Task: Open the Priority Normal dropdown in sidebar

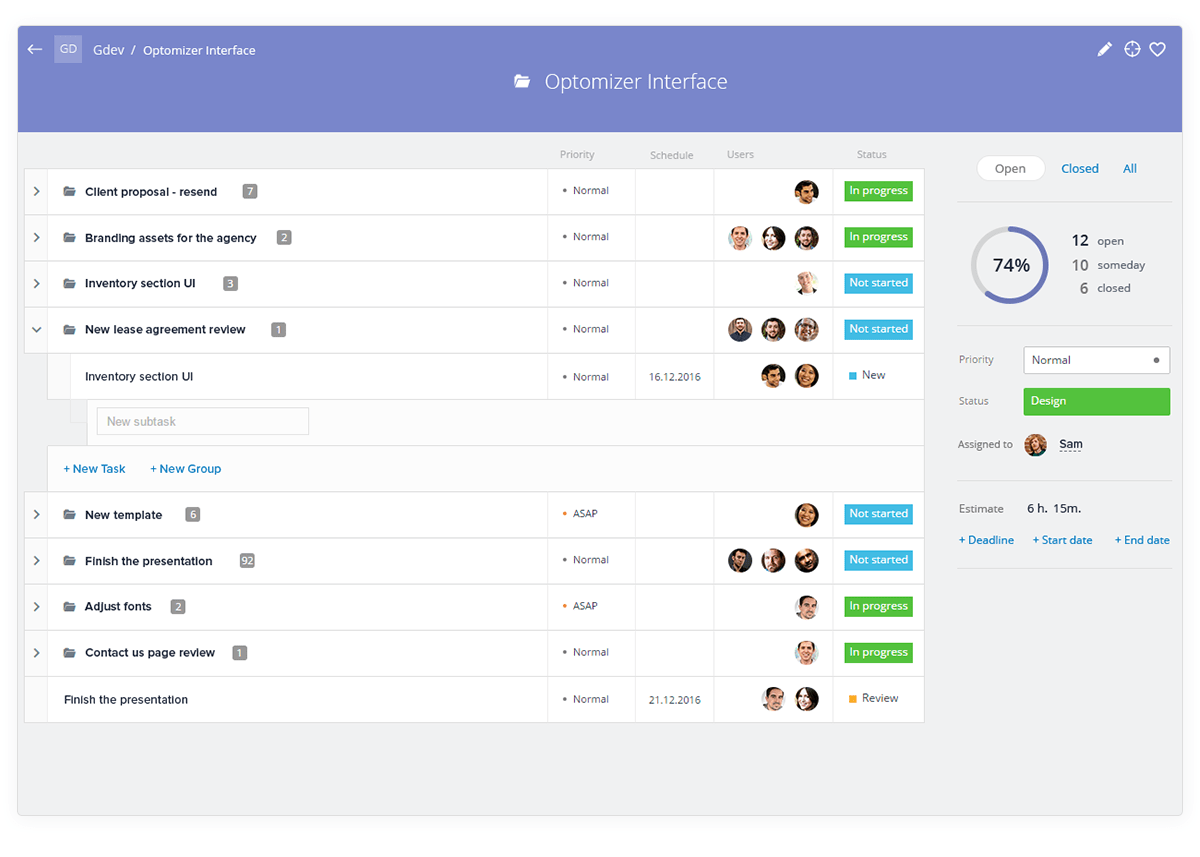Action: point(1096,360)
